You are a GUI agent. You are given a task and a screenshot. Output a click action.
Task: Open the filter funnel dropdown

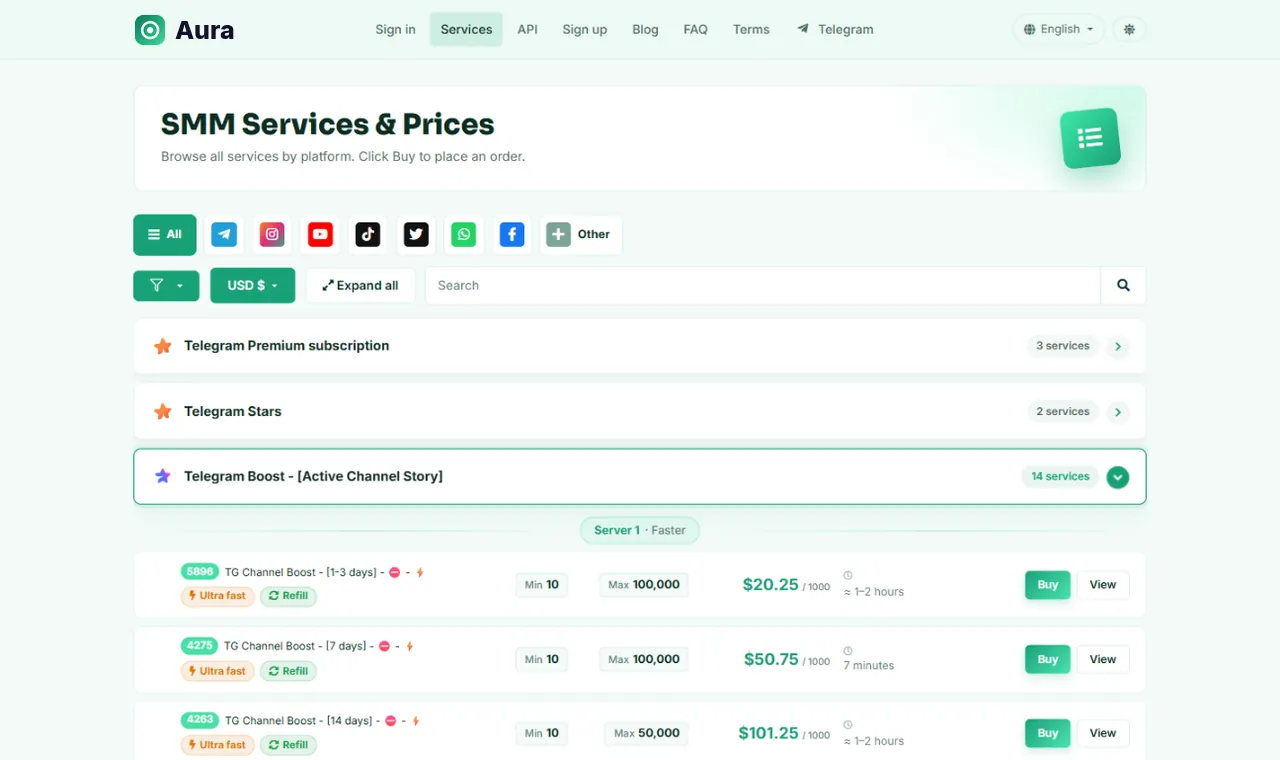166,285
